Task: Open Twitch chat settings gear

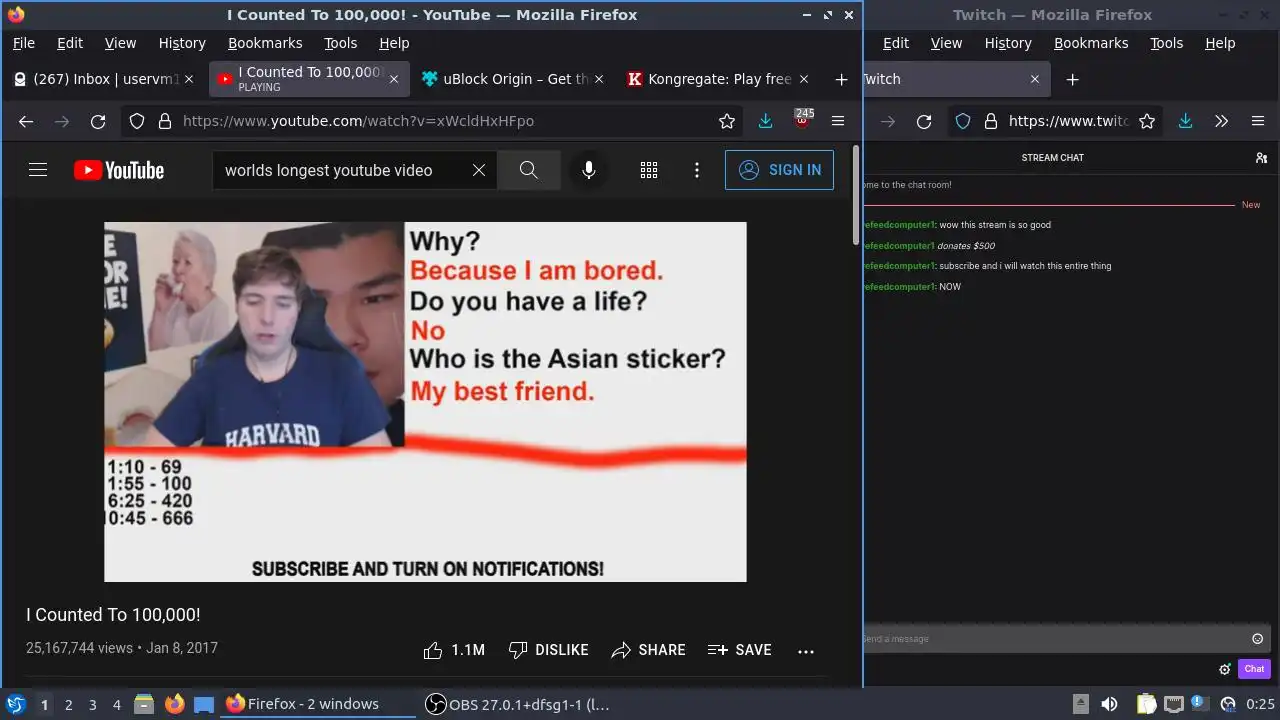Action: coord(1224,669)
